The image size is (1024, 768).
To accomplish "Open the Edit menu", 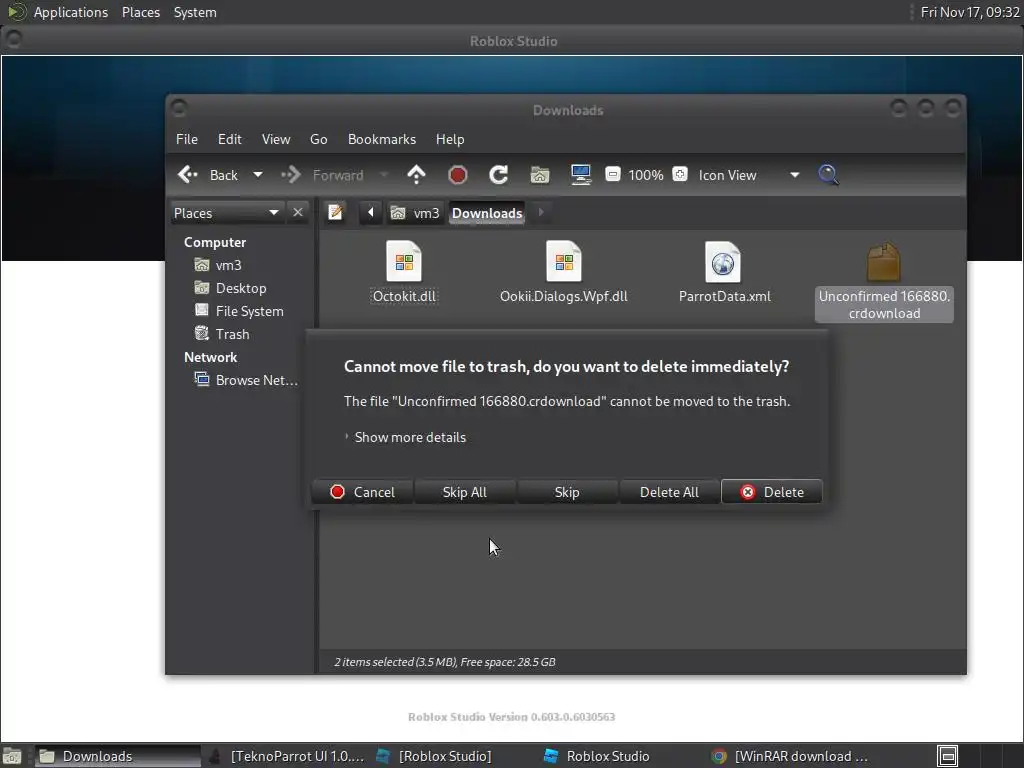I will [229, 139].
